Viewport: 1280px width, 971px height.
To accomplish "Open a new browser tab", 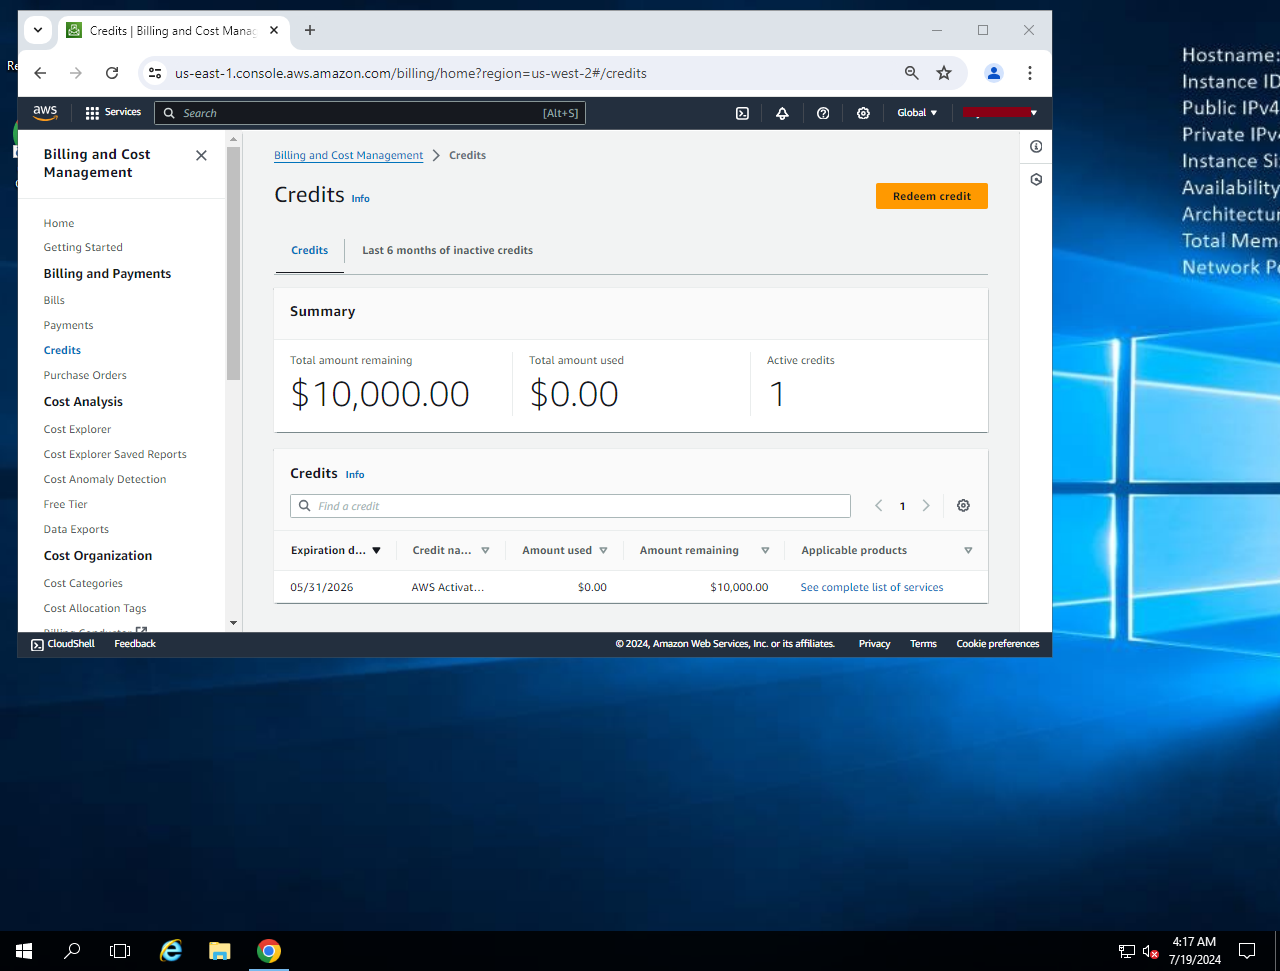I will [310, 30].
